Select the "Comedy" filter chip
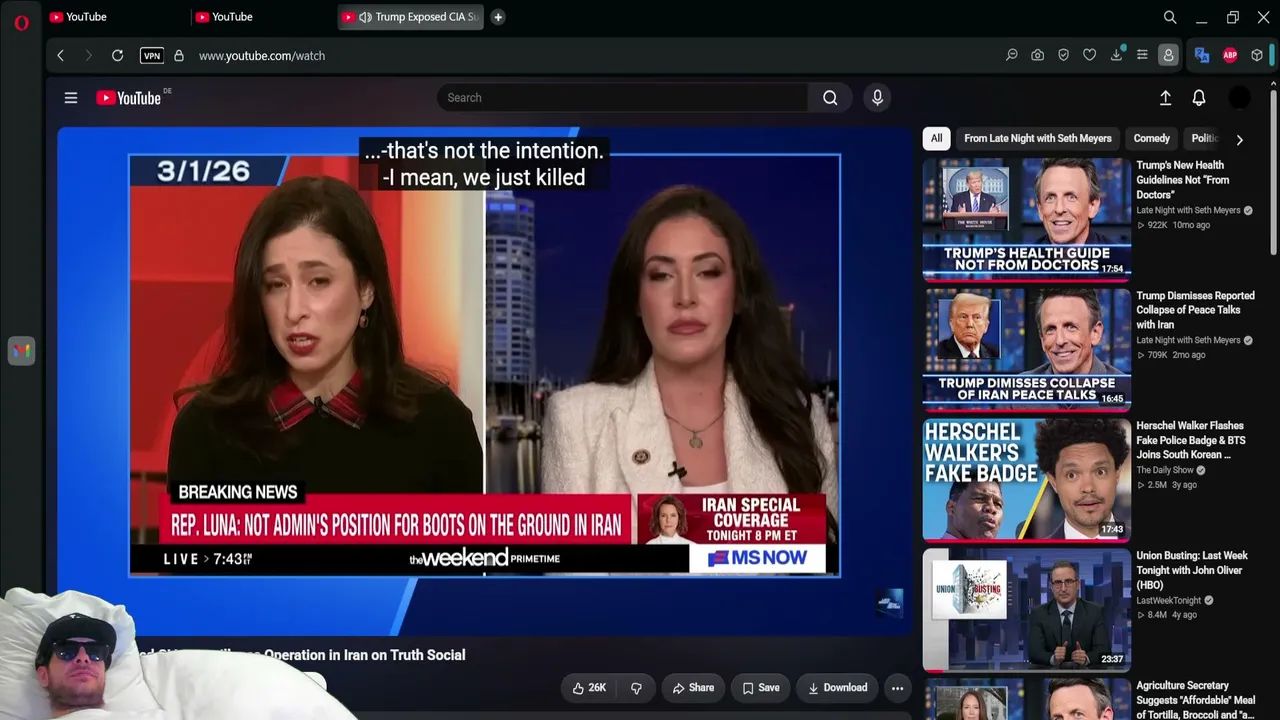This screenshot has width=1280, height=720. 1151,139
